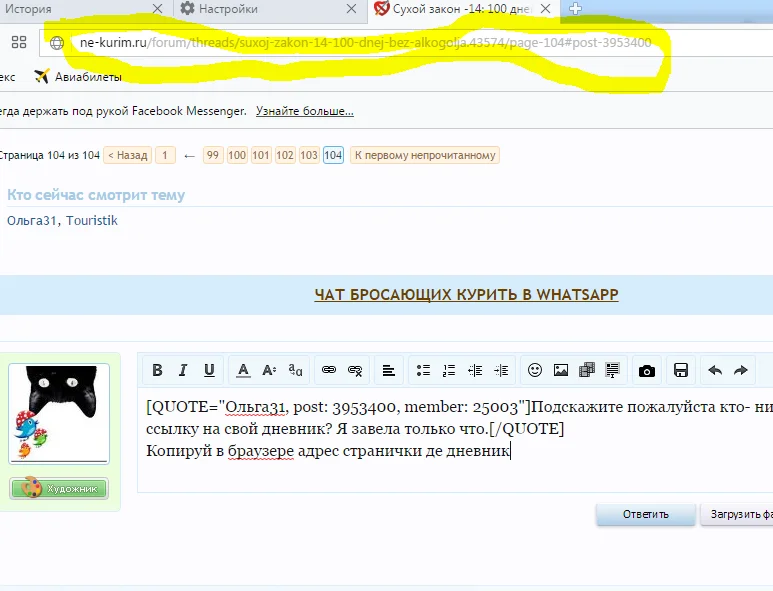This screenshot has width=773, height=591.
Task: Follow the Узнайте больше link
Action: coord(305,111)
